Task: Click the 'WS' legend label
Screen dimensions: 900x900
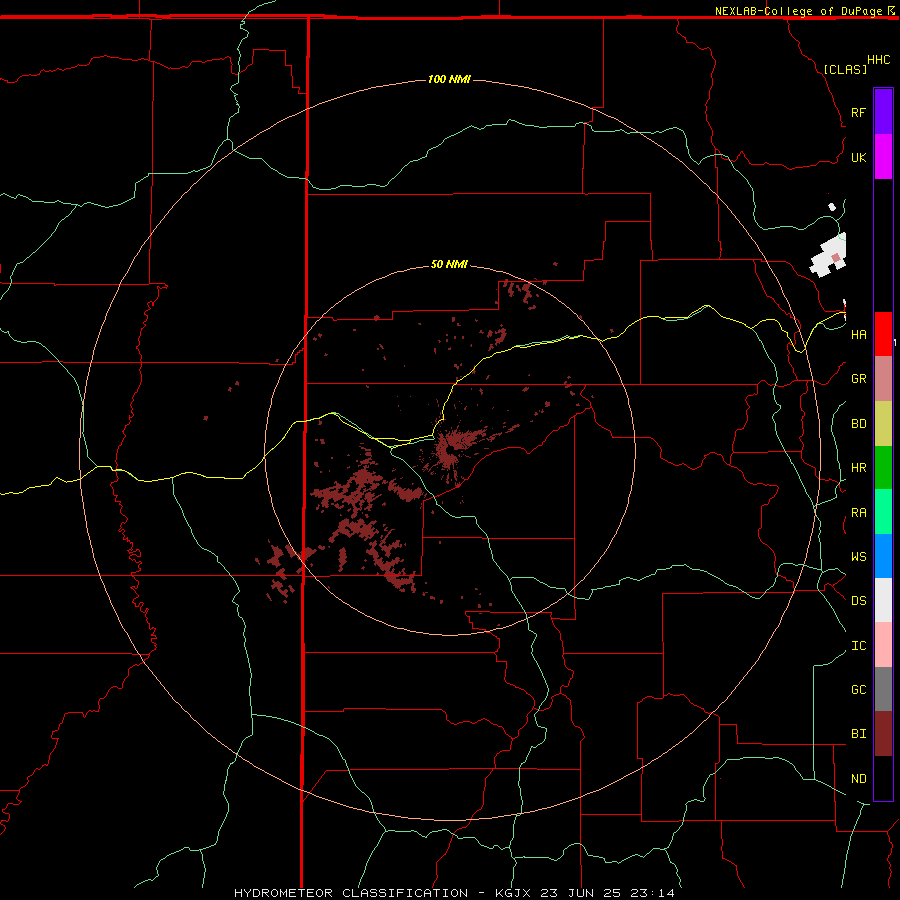Action: tap(858, 557)
